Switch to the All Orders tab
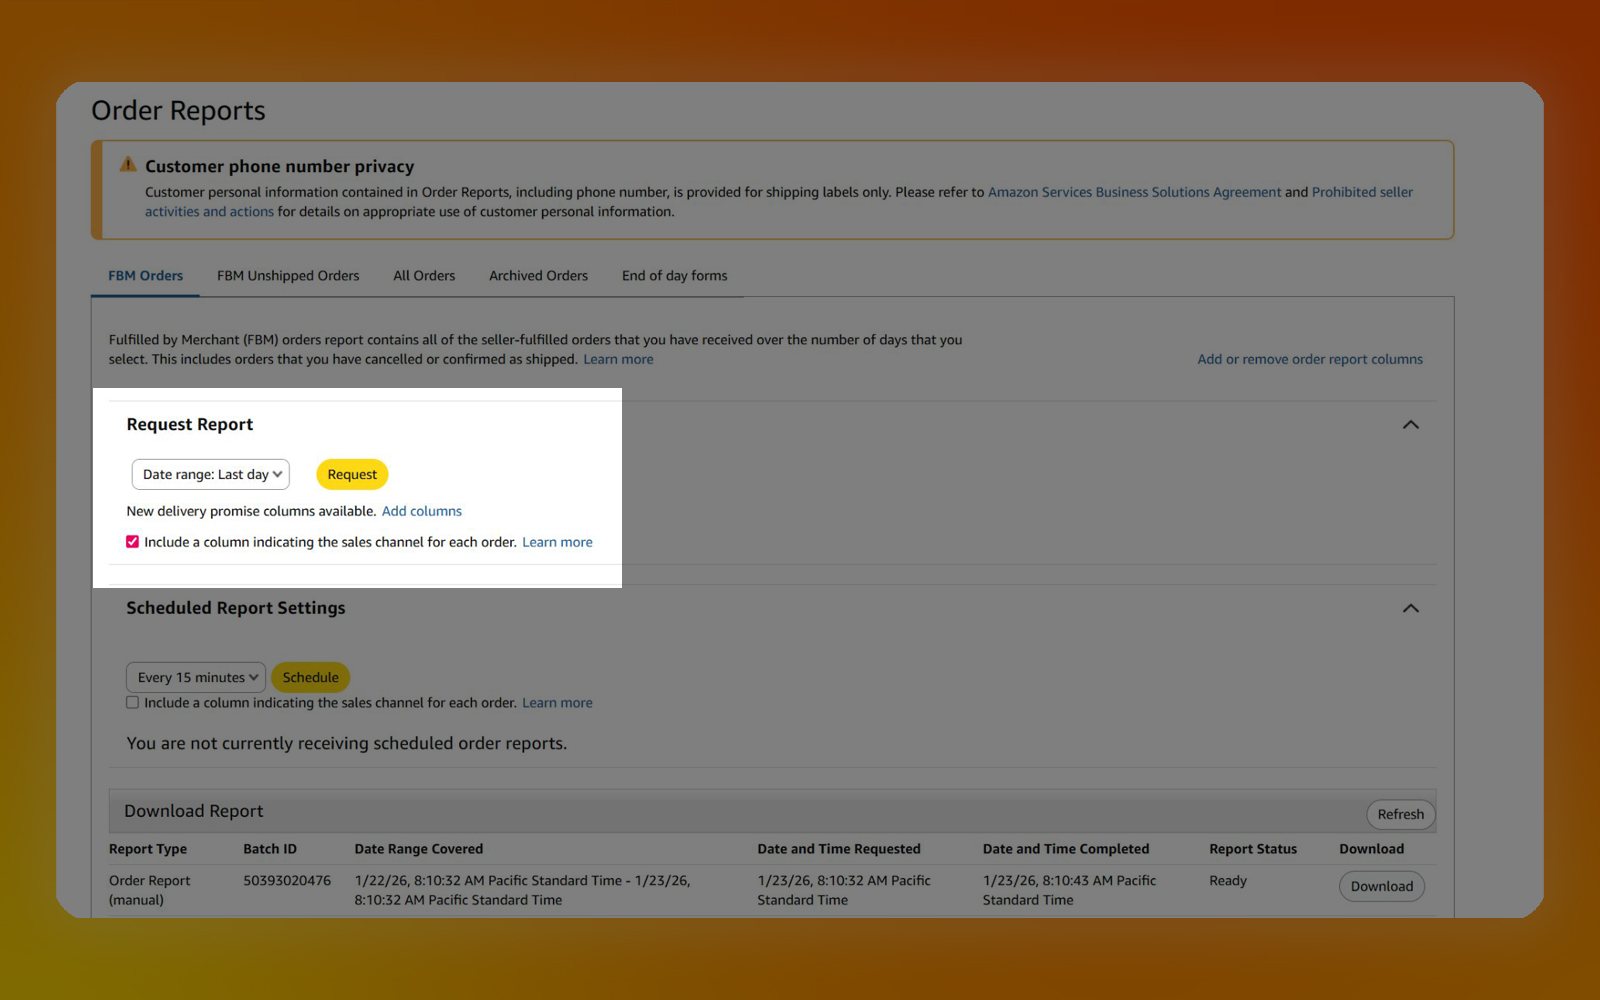 424,276
